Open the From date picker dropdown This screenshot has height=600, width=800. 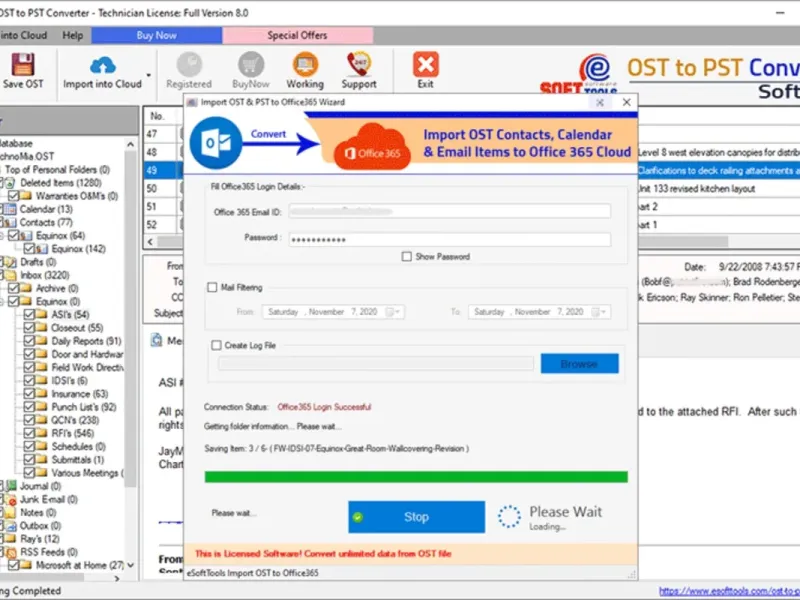[x=393, y=312]
